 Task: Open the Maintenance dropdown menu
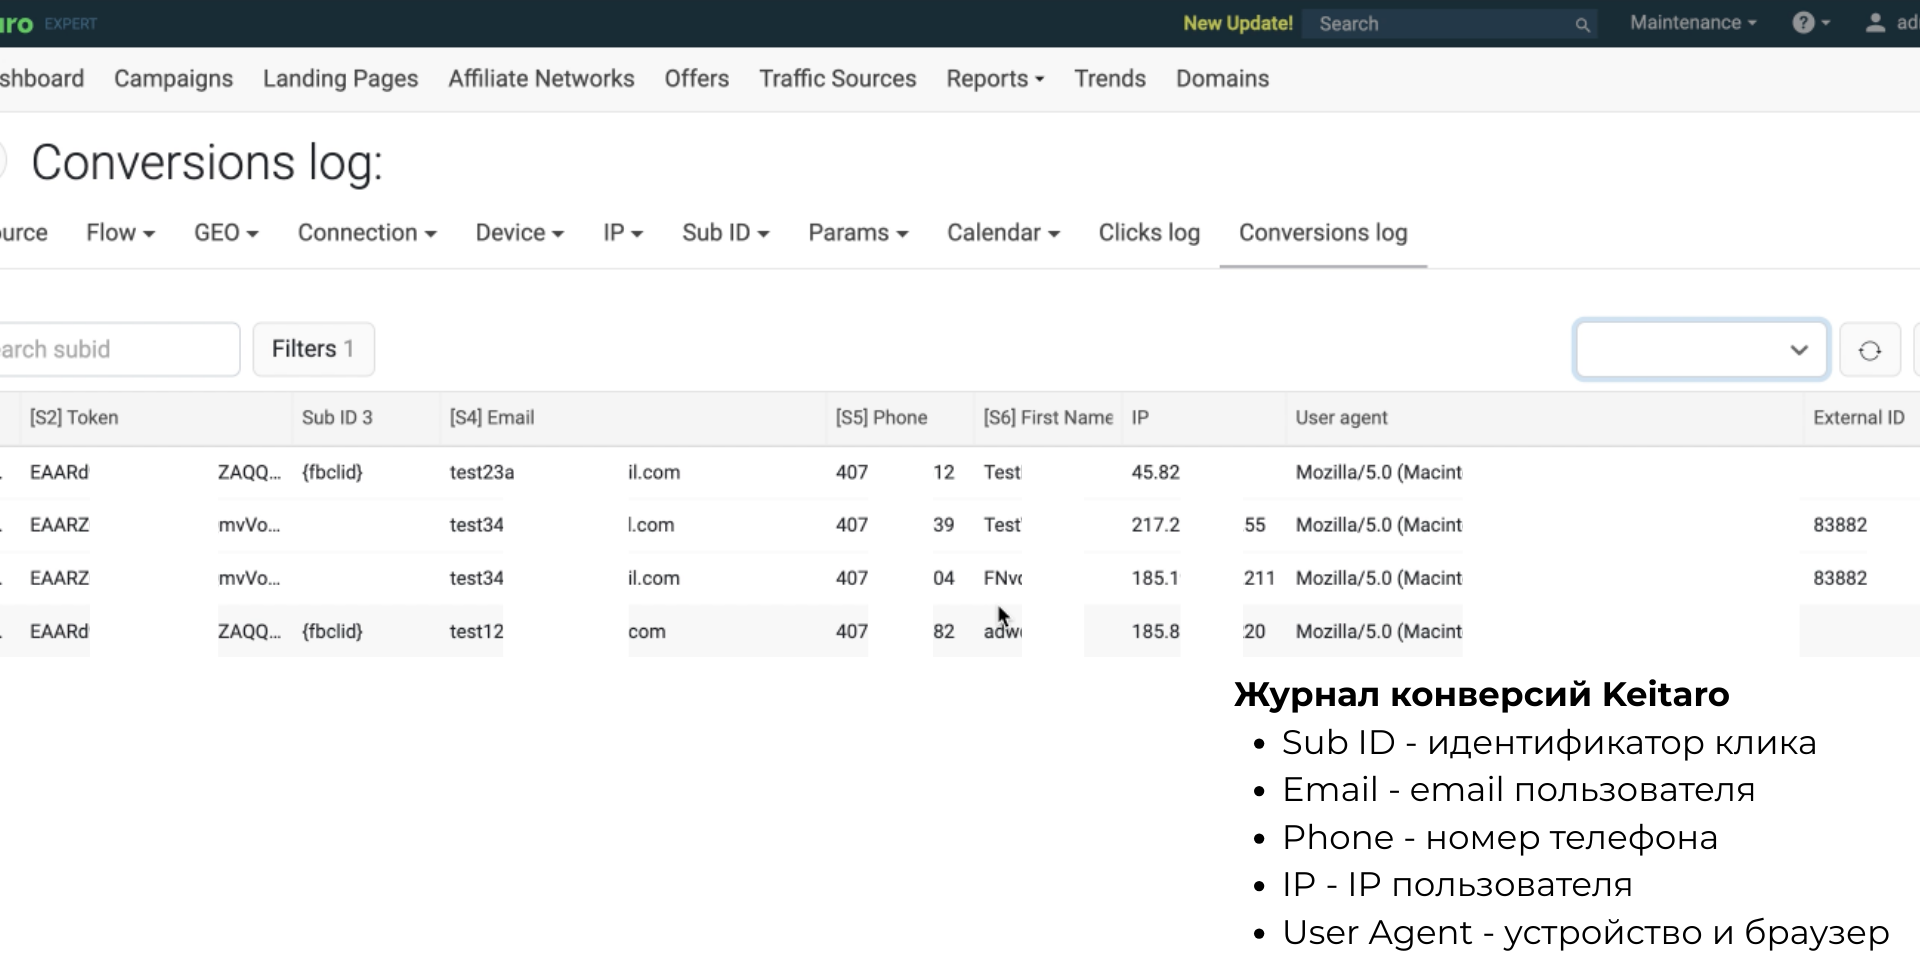[1692, 23]
